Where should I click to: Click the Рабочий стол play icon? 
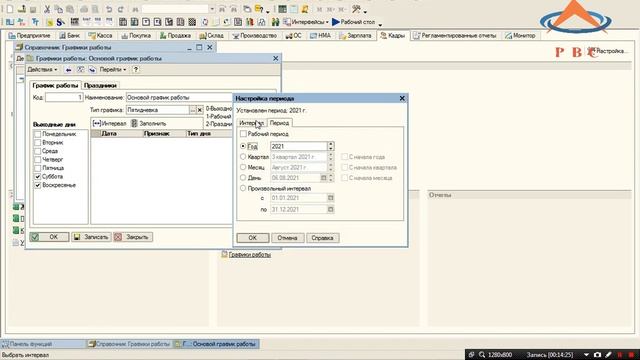click(x=336, y=22)
